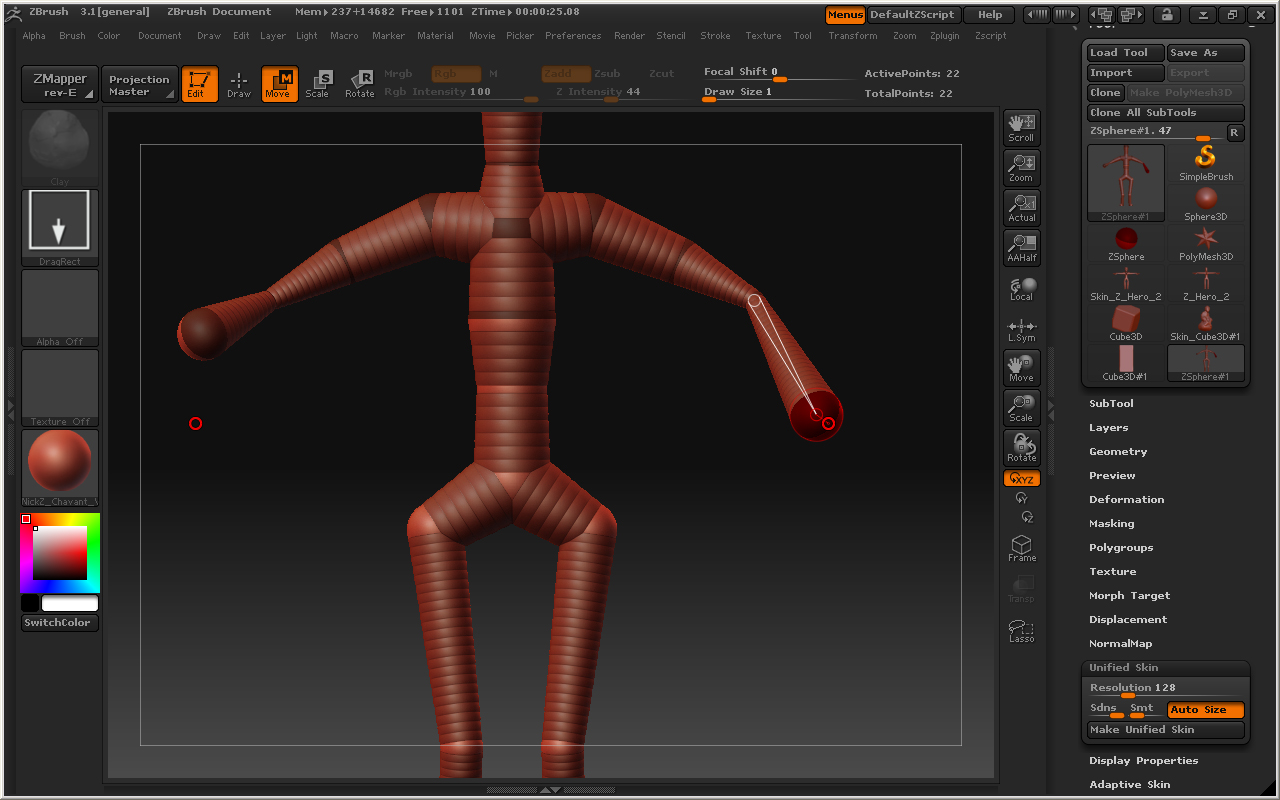Click the AAHalf view icon
This screenshot has width=1280, height=800.
click(1021, 248)
